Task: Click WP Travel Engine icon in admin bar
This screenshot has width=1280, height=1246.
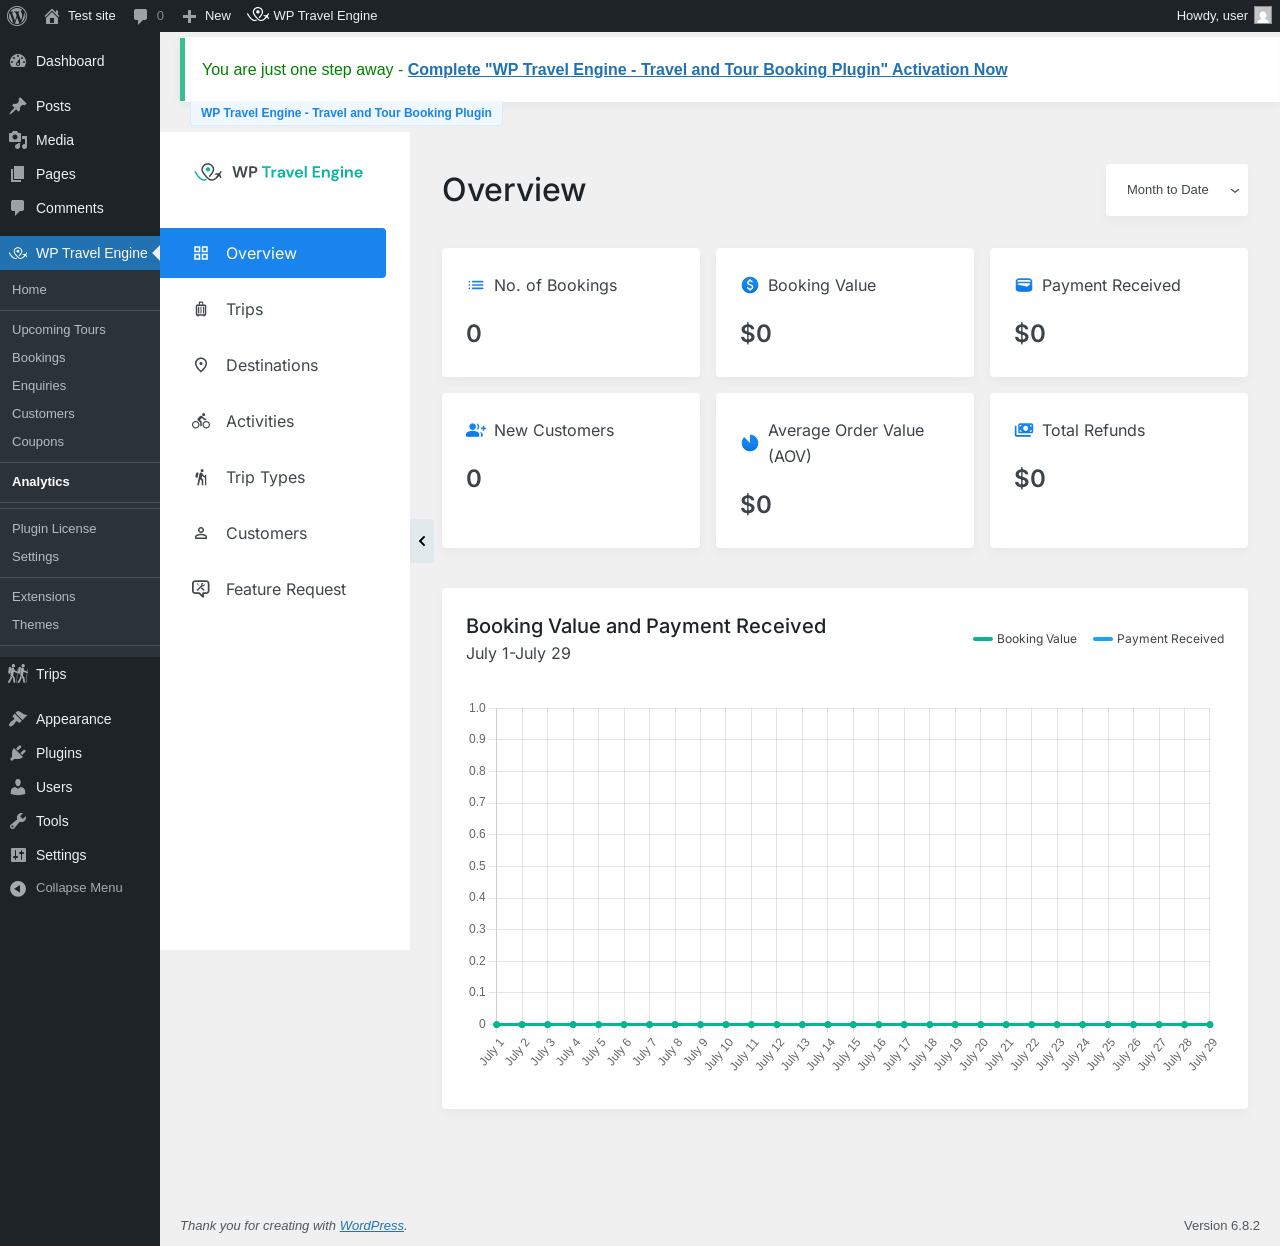Action: [258, 15]
